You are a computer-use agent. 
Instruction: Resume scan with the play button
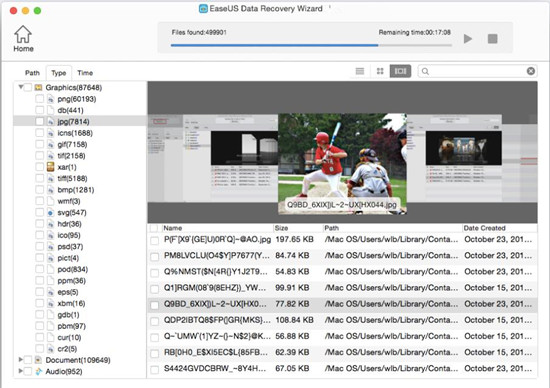click(468, 39)
